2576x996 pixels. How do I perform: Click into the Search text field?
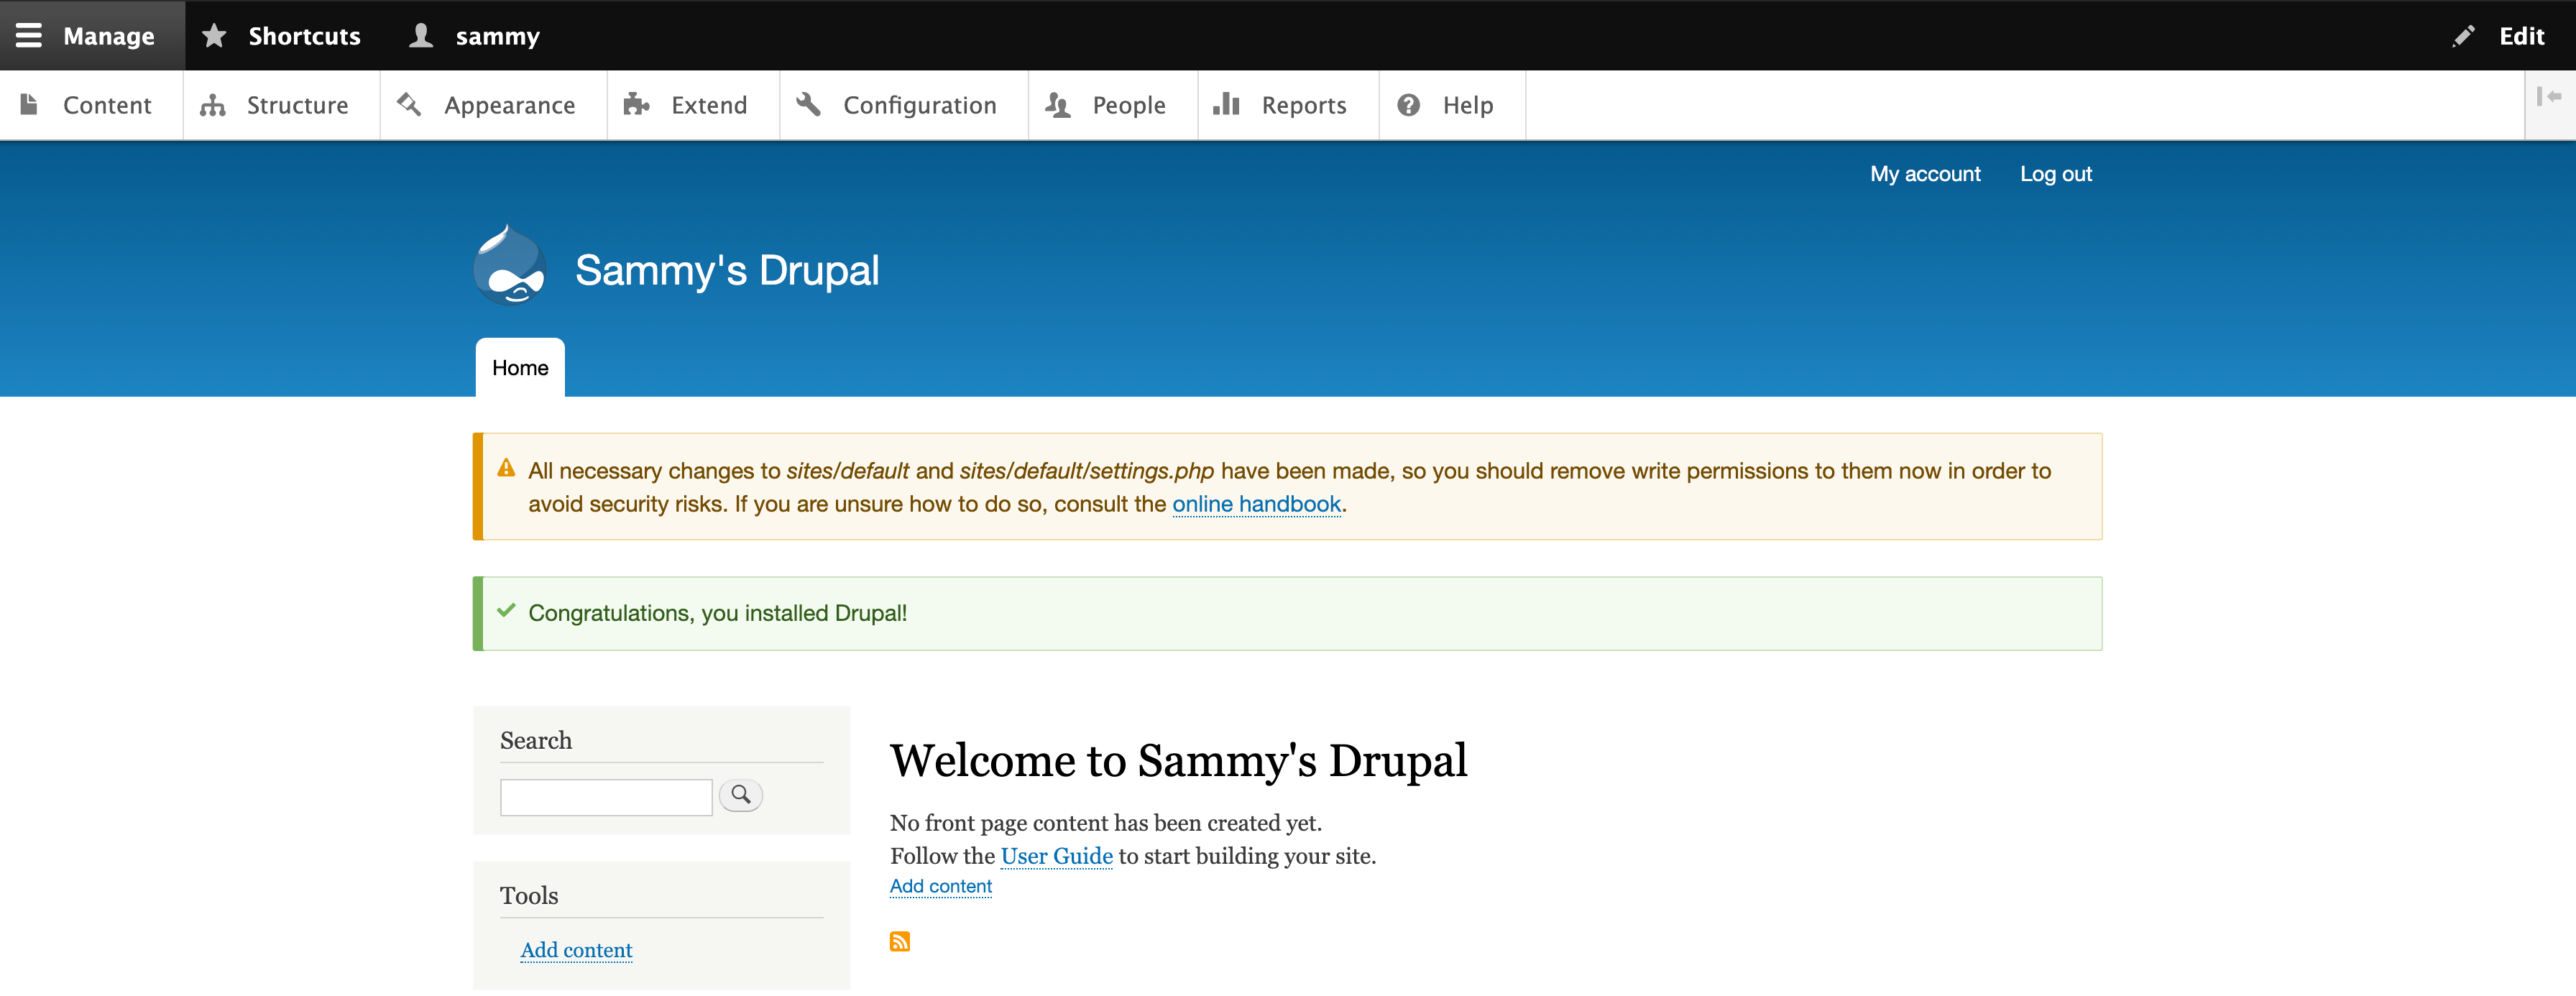click(606, 797)
